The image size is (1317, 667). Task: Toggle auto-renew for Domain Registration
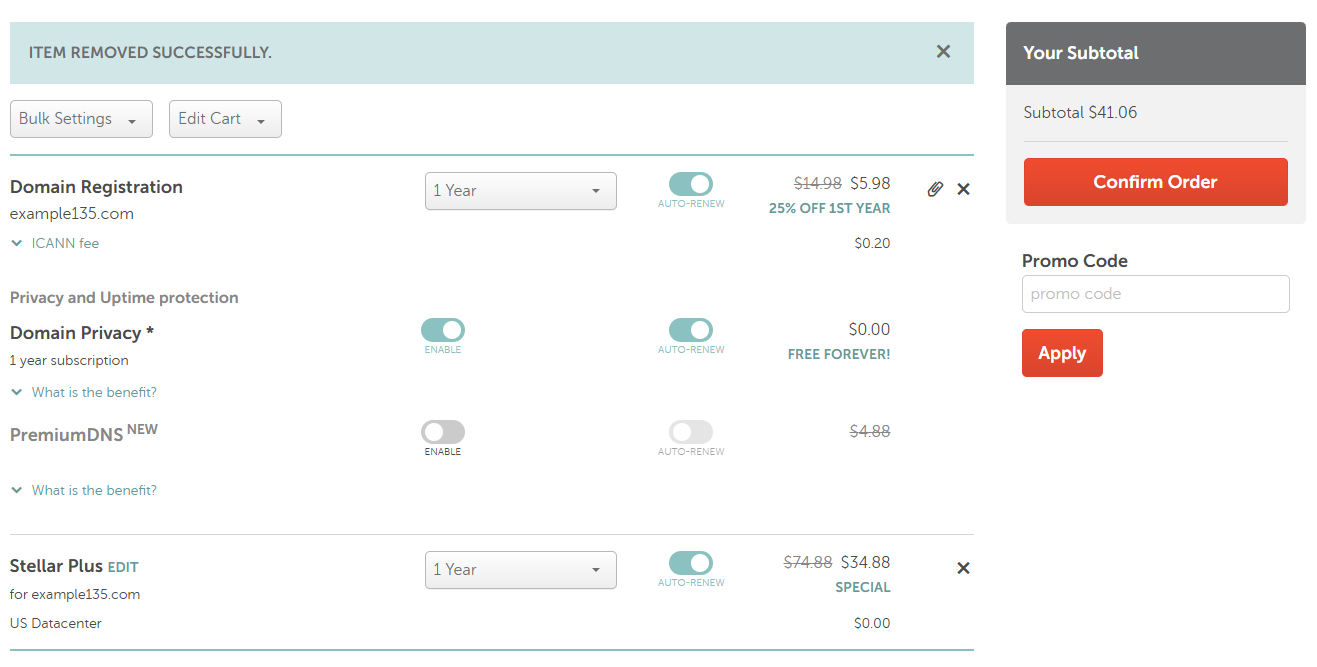coord(691,184)
